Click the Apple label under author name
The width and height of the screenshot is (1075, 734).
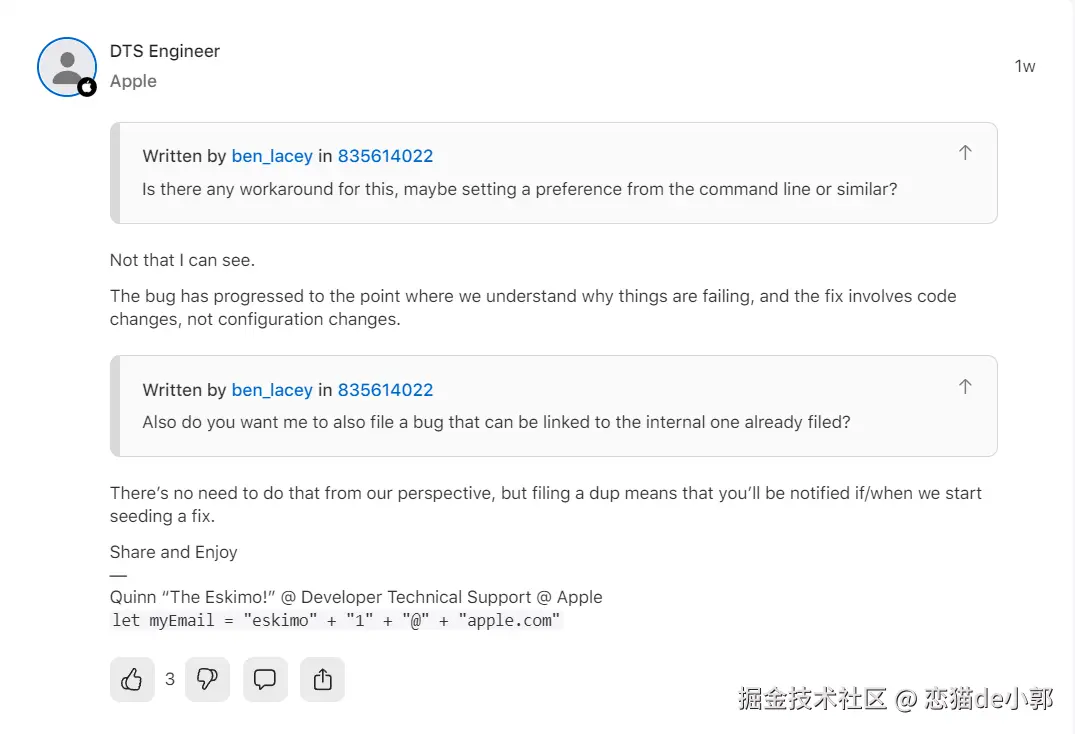(133, 81)
